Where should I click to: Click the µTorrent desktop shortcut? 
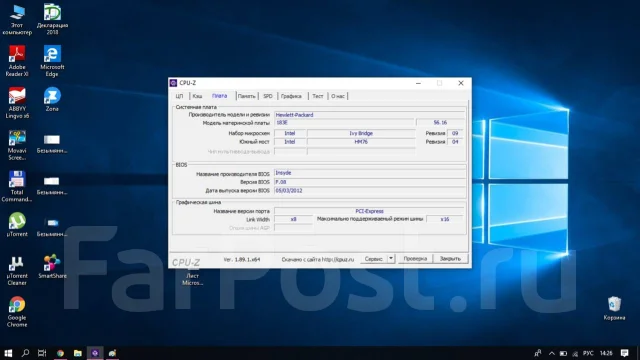point(17,225)
